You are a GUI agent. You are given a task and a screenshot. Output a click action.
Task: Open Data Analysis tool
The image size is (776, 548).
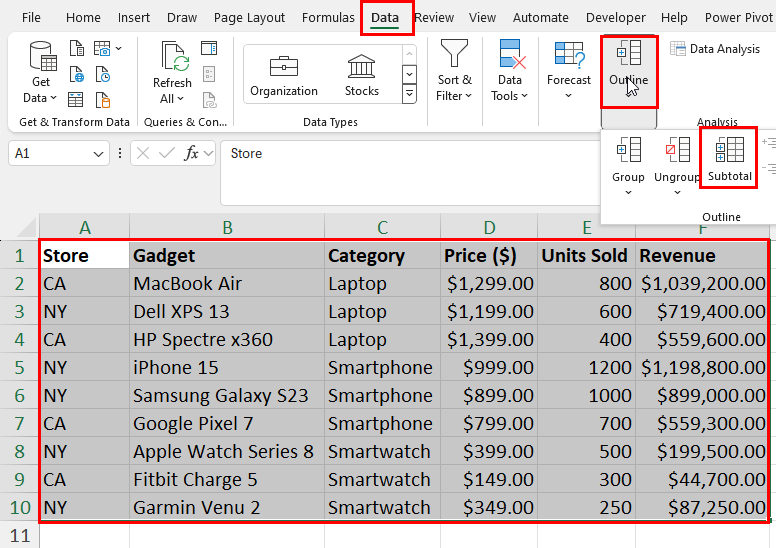(x=715, y=49)
